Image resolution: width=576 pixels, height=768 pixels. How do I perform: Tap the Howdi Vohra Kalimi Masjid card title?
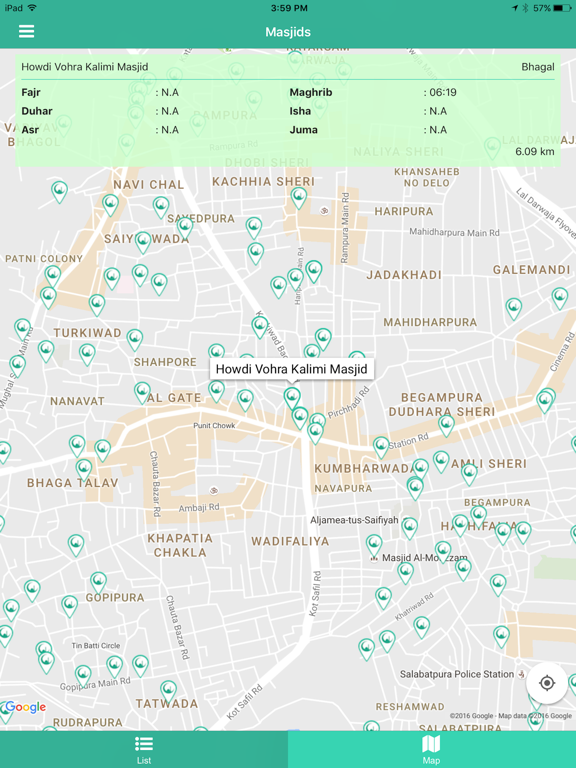(85, 67)
